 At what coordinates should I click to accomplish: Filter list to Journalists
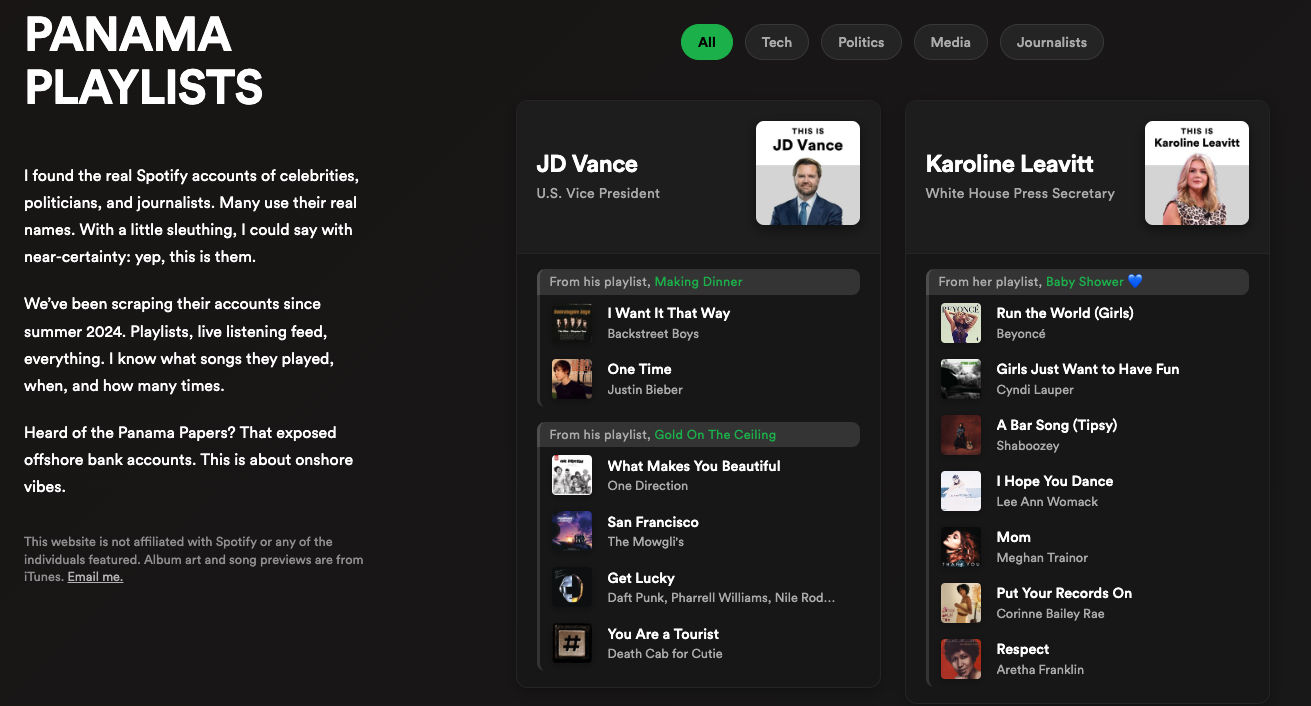click(x=1051, y=42)
